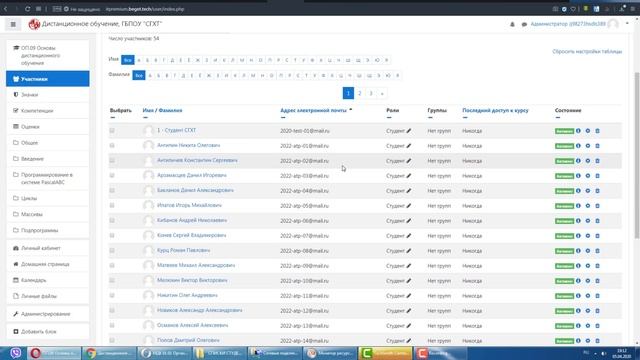Open the Администратор user menu caret
The height and width of the screenshot is (360, 640).
[x=627, y=24]
